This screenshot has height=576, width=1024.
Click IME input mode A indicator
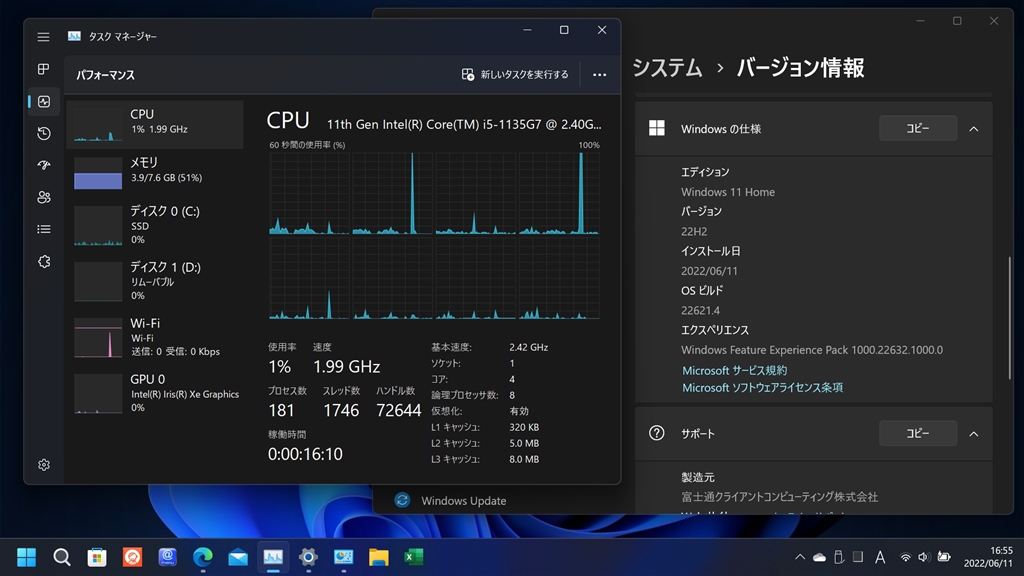tap(880, 557)
